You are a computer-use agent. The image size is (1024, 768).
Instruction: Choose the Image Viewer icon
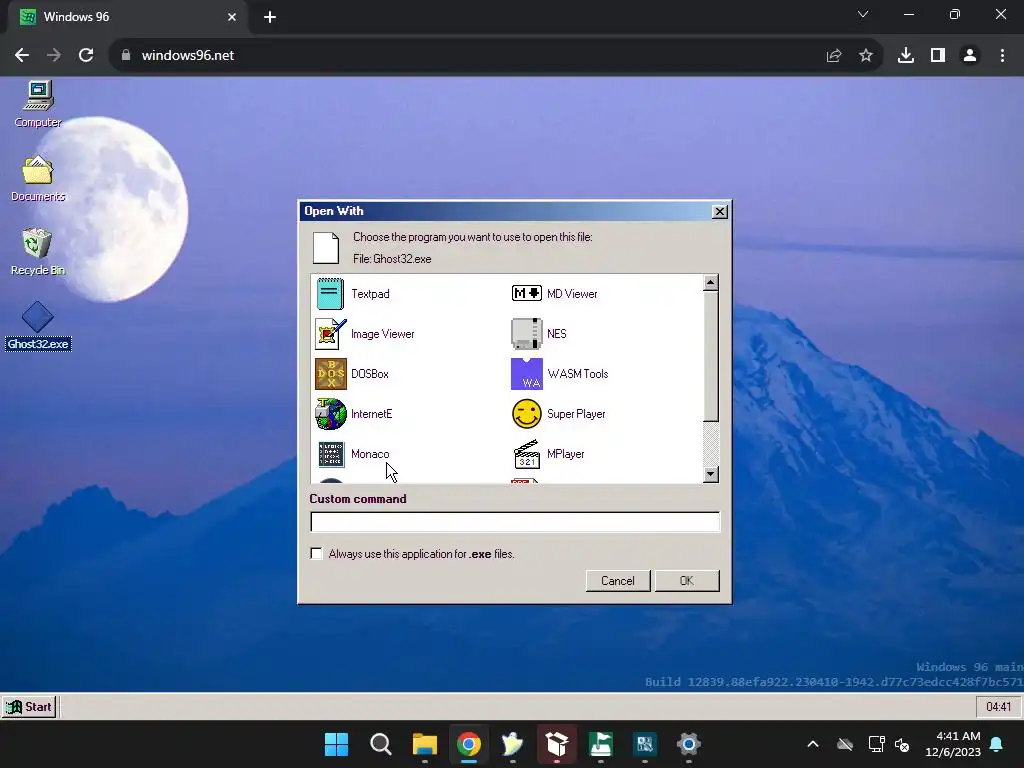point(330,334)
